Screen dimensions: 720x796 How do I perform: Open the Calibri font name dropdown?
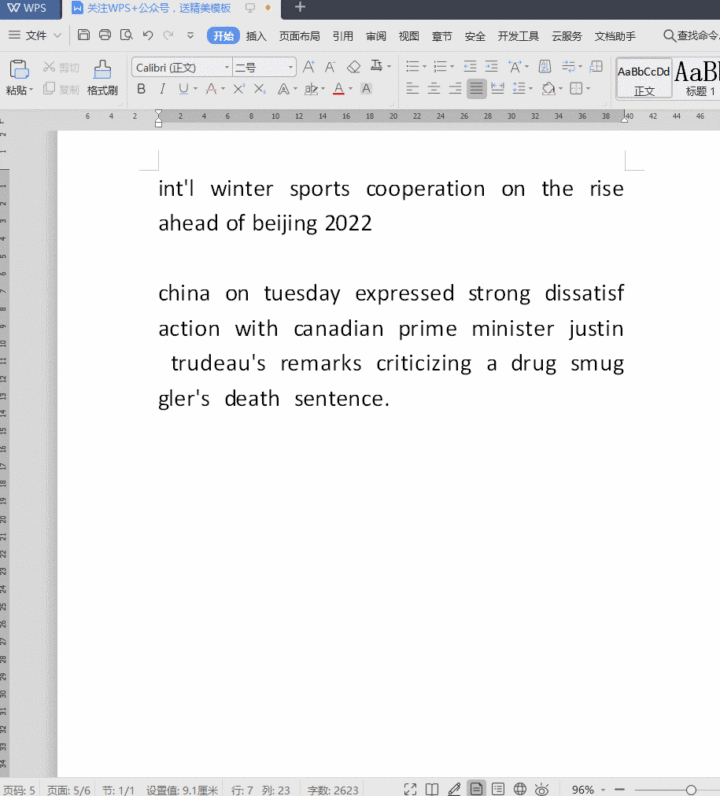tap(227, 67)
